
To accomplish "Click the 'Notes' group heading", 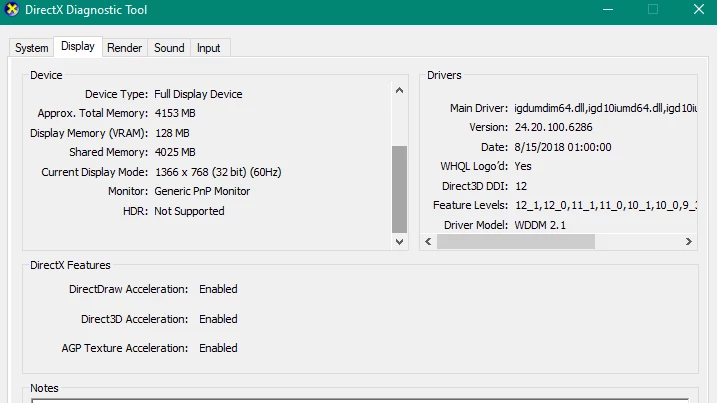I will coord(44,388).
